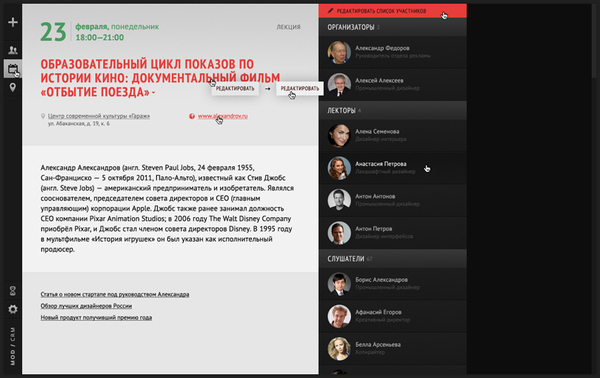Click Редактировать список участников button
Image resolution: width=600 pixels, height=378 pixels.
pos(393,11)
